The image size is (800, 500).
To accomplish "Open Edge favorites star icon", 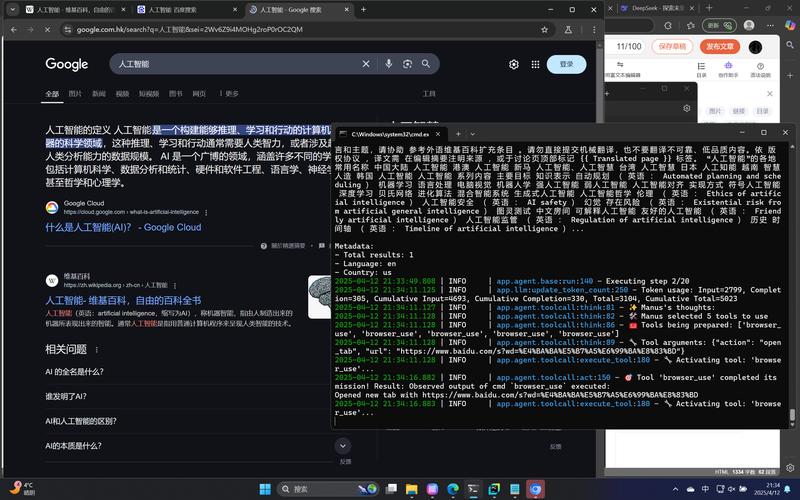I will 690,25.
